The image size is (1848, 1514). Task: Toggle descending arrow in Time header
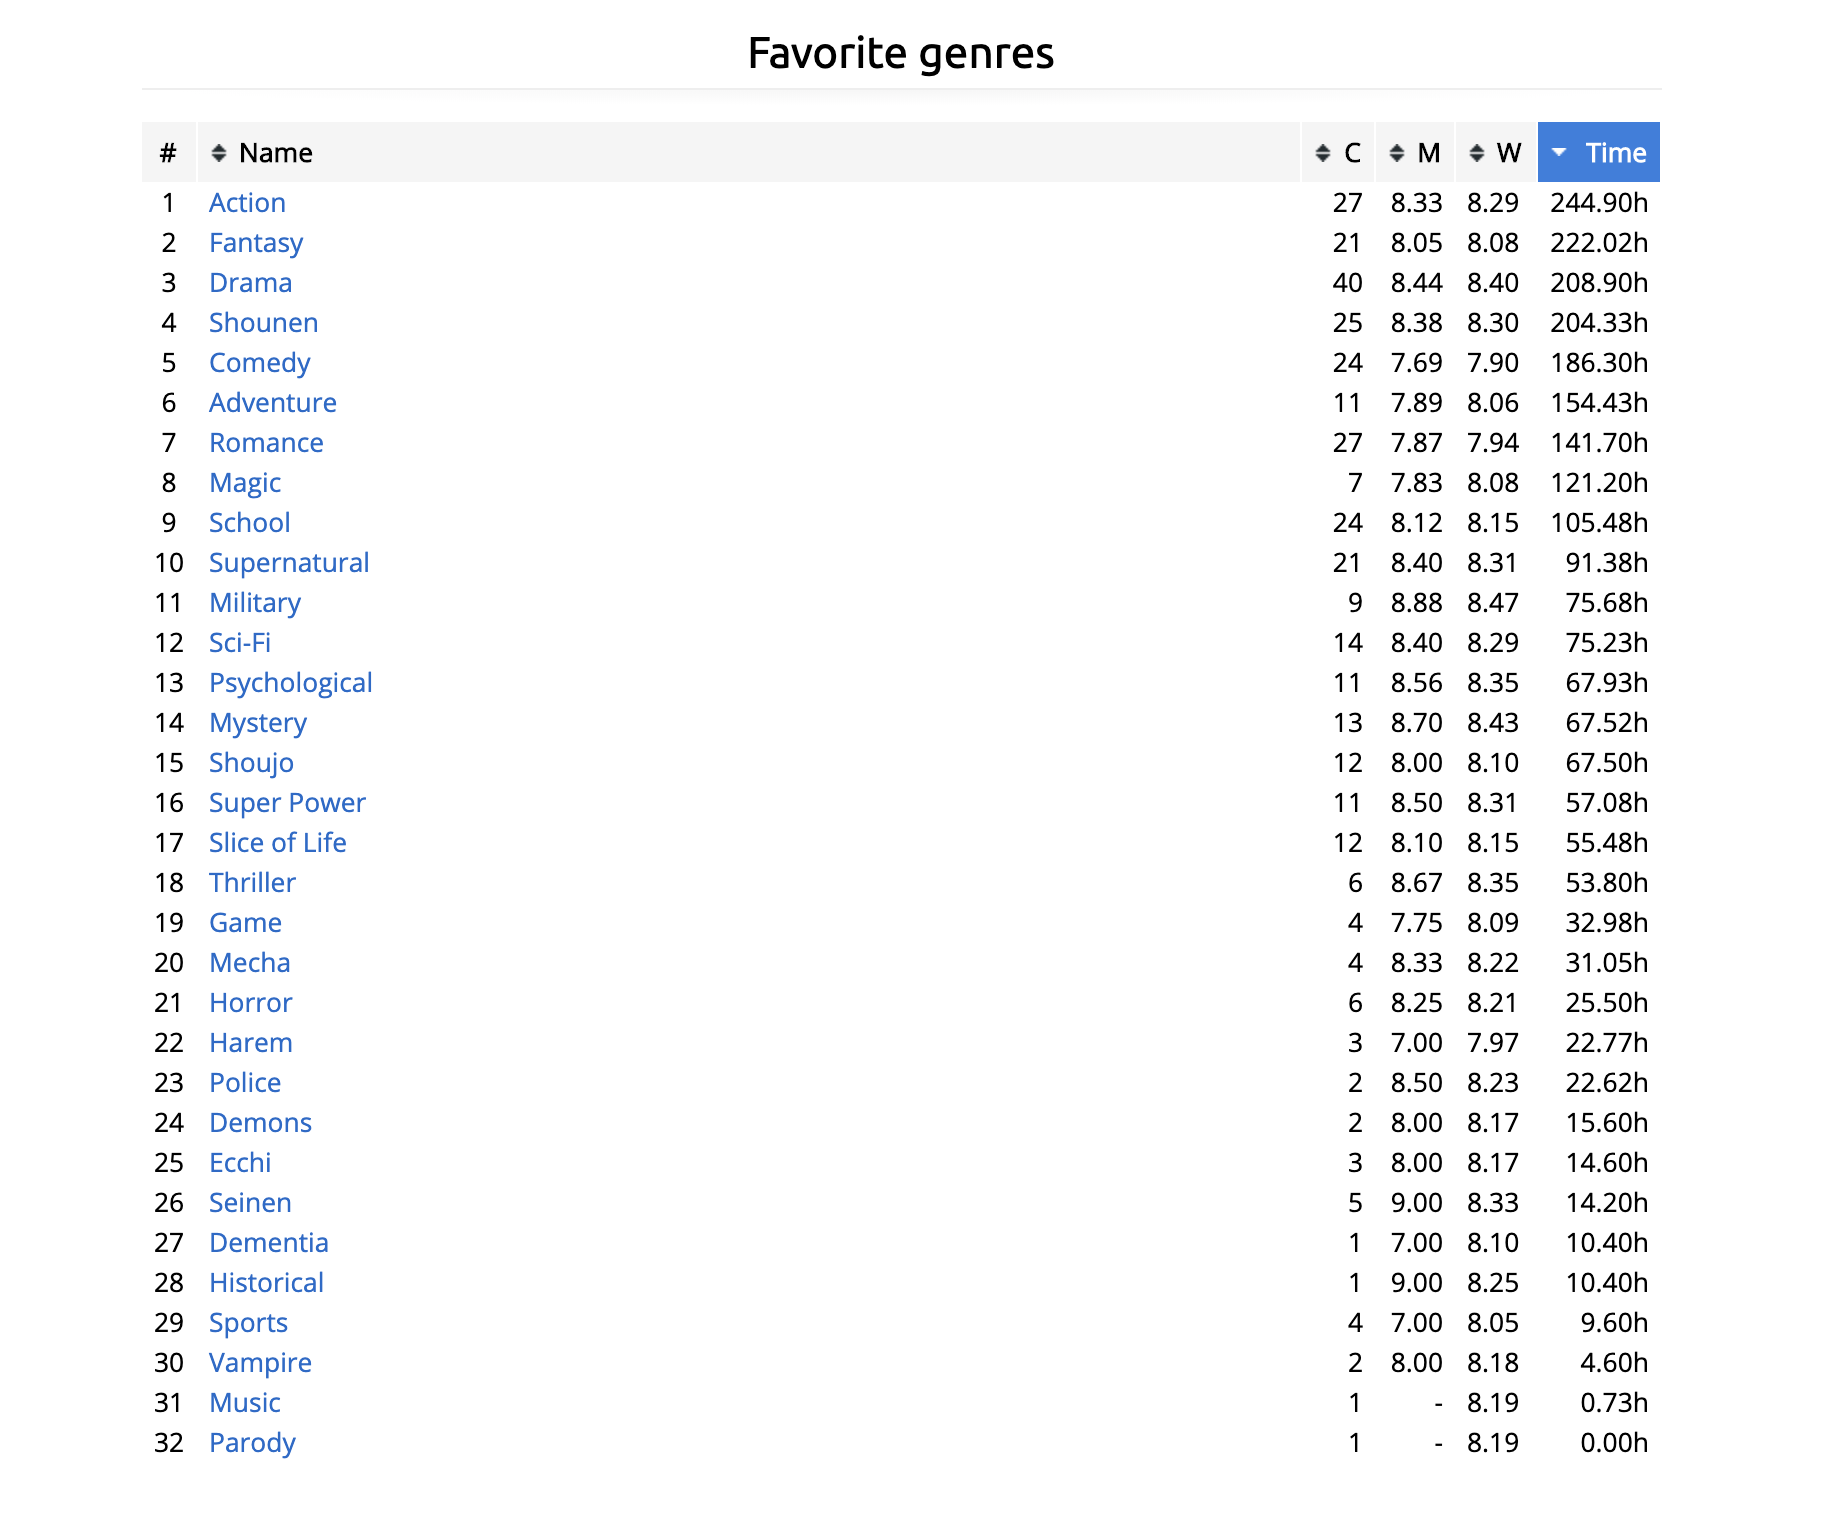pos(1559,153)
